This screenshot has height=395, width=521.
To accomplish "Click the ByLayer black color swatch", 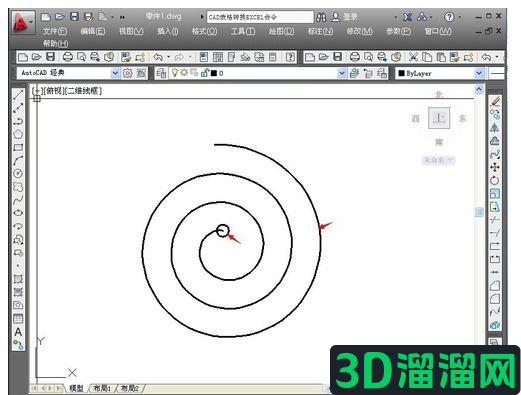I will click(402, 73).
